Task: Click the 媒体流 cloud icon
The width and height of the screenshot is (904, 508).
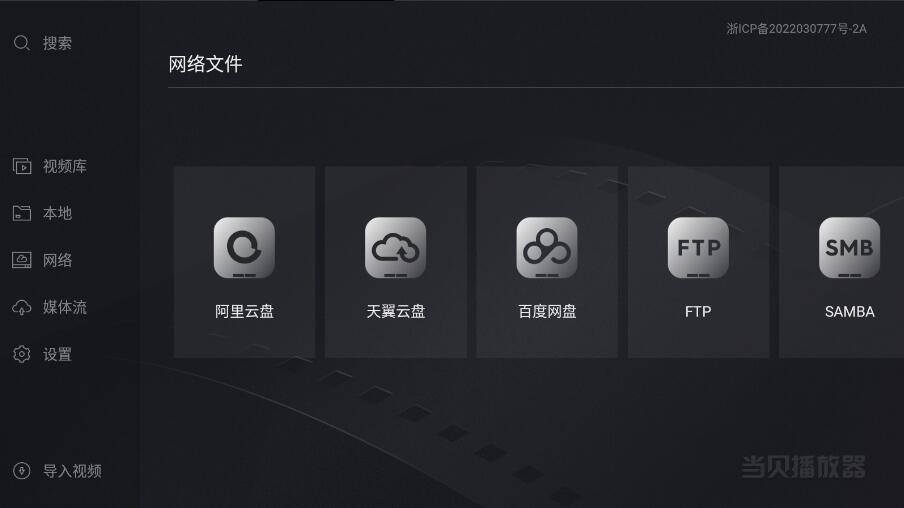Action: [x=22, y=307]
